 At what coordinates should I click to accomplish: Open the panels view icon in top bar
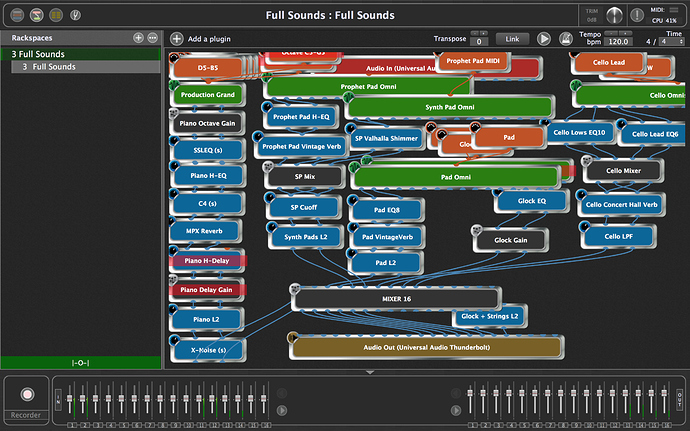[x=17, y=15]
